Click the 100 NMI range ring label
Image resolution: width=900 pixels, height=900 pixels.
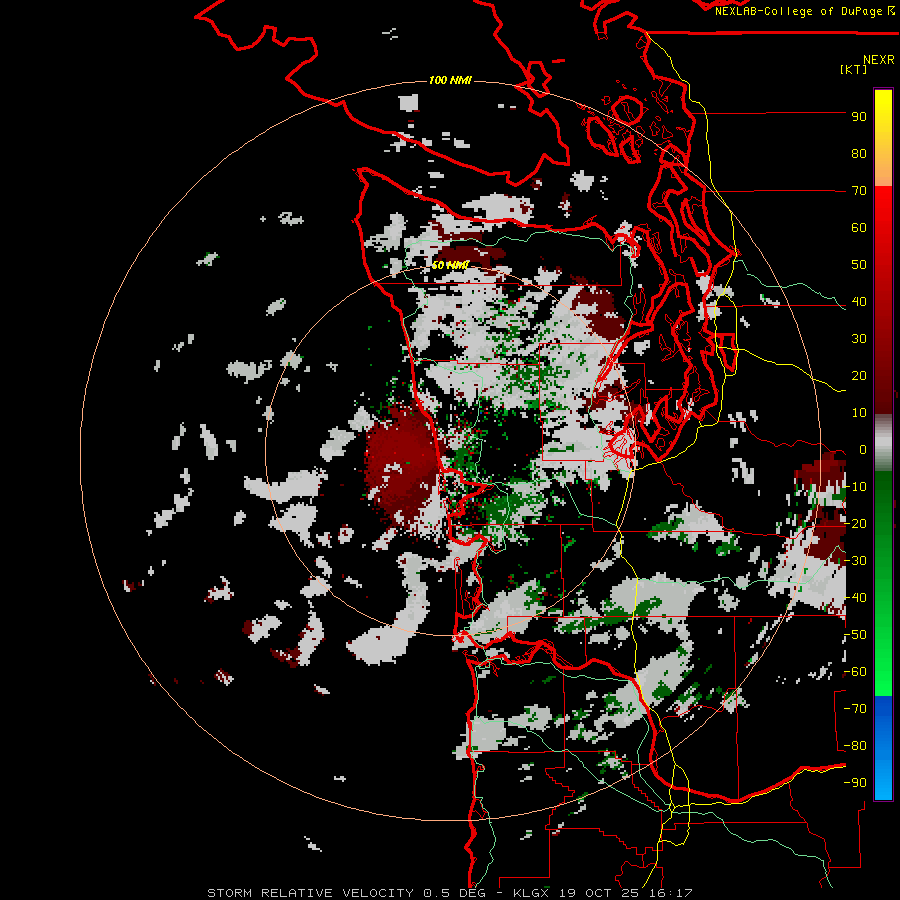[450, 80]
